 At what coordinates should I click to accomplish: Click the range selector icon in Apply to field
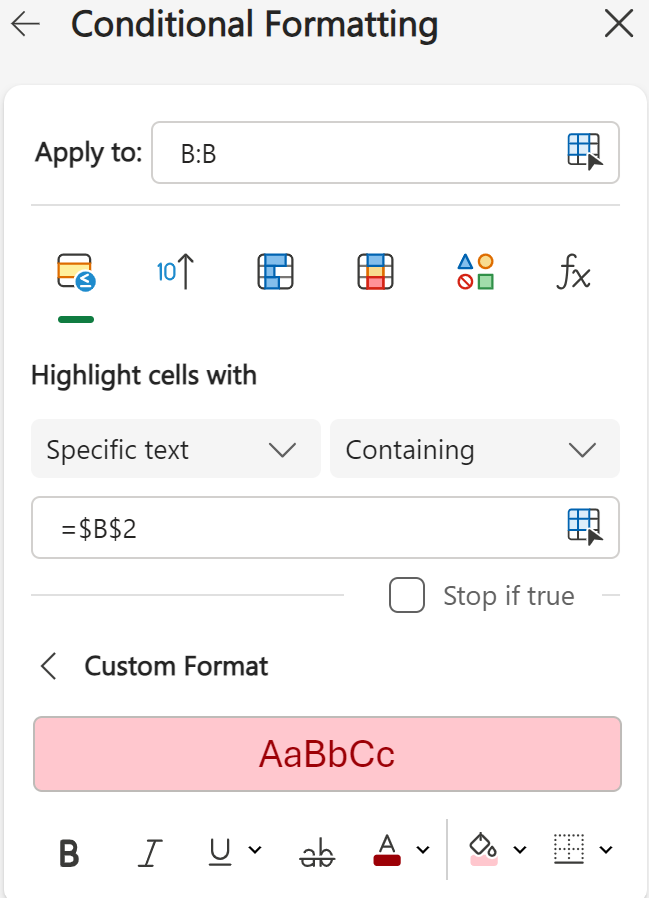pos(585,152)
